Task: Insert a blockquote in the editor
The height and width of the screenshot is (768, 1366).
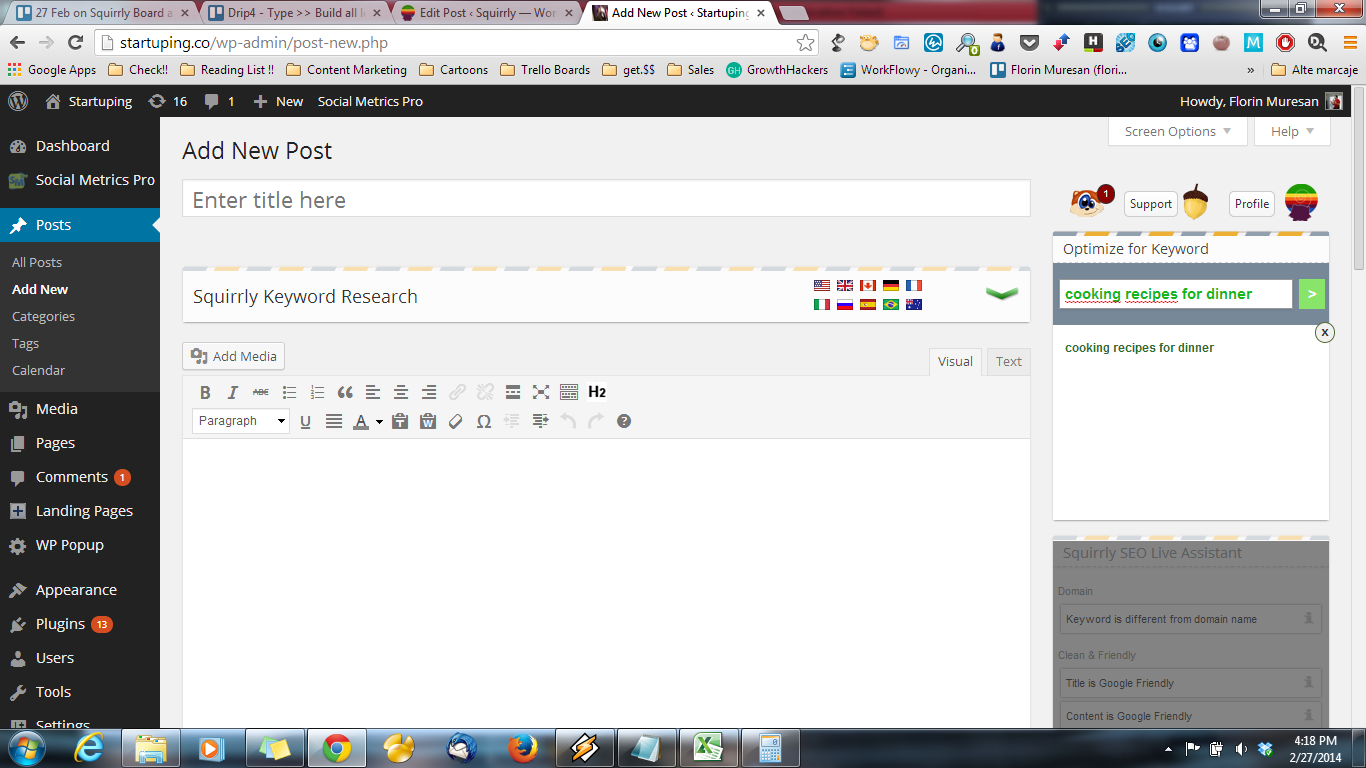Action: point(345,392)
